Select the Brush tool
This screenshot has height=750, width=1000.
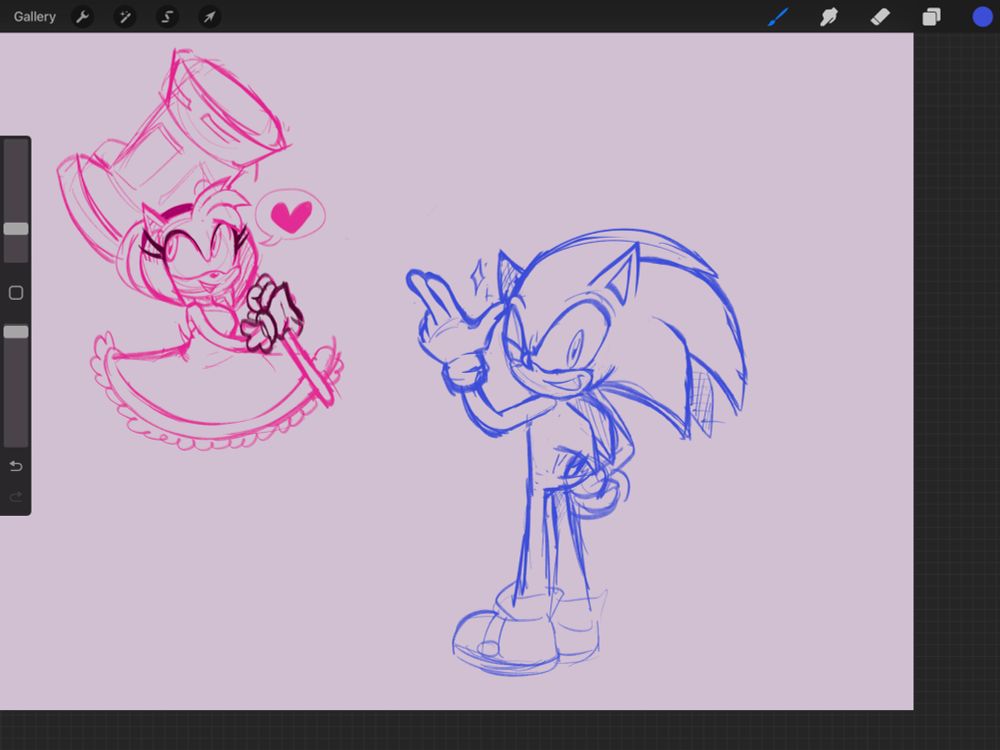click(778, 17)
